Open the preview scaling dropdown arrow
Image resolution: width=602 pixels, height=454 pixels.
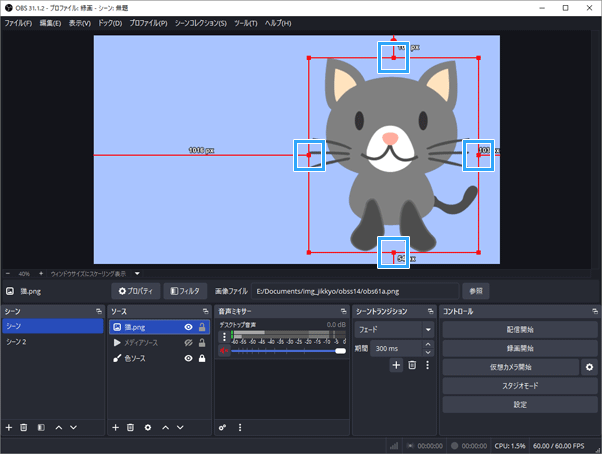point(137,274)
